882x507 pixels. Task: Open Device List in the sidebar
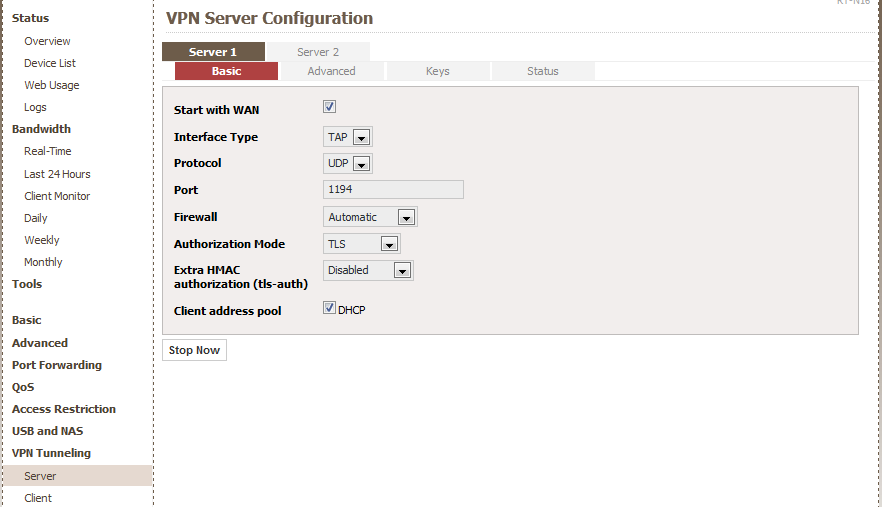(x=50, y=63)
